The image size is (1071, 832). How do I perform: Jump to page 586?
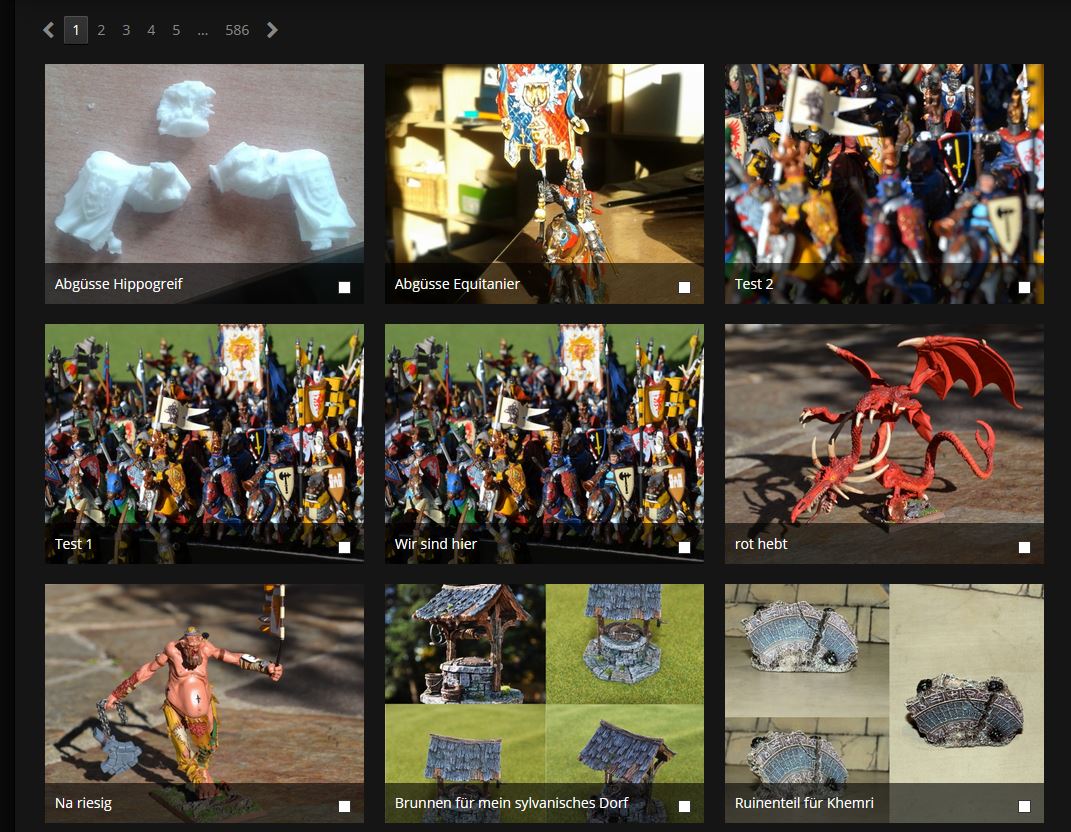tap(237, 30)
